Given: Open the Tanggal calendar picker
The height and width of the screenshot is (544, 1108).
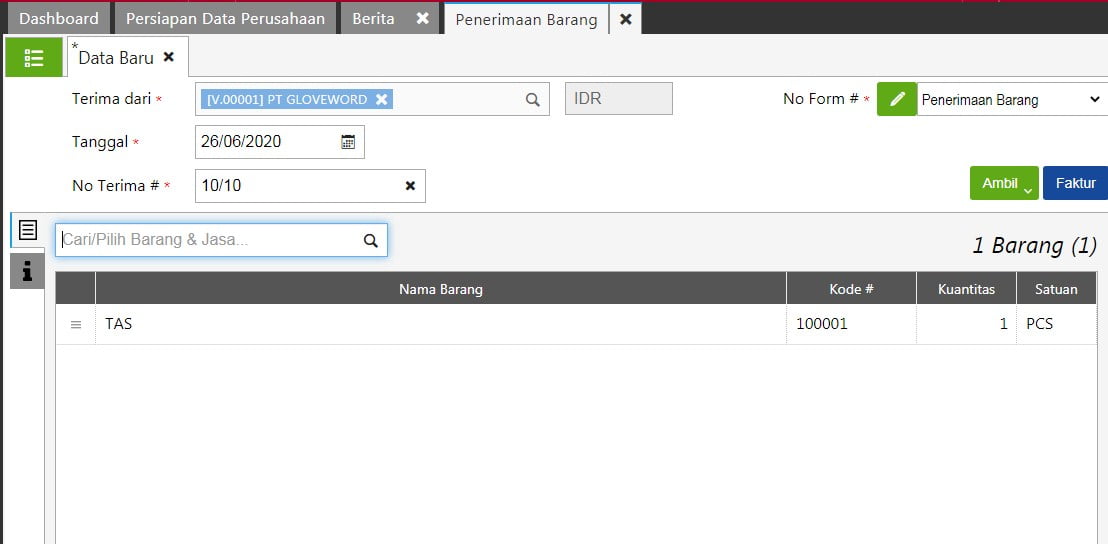Looking at the screenshot, I should click(348, 141).
